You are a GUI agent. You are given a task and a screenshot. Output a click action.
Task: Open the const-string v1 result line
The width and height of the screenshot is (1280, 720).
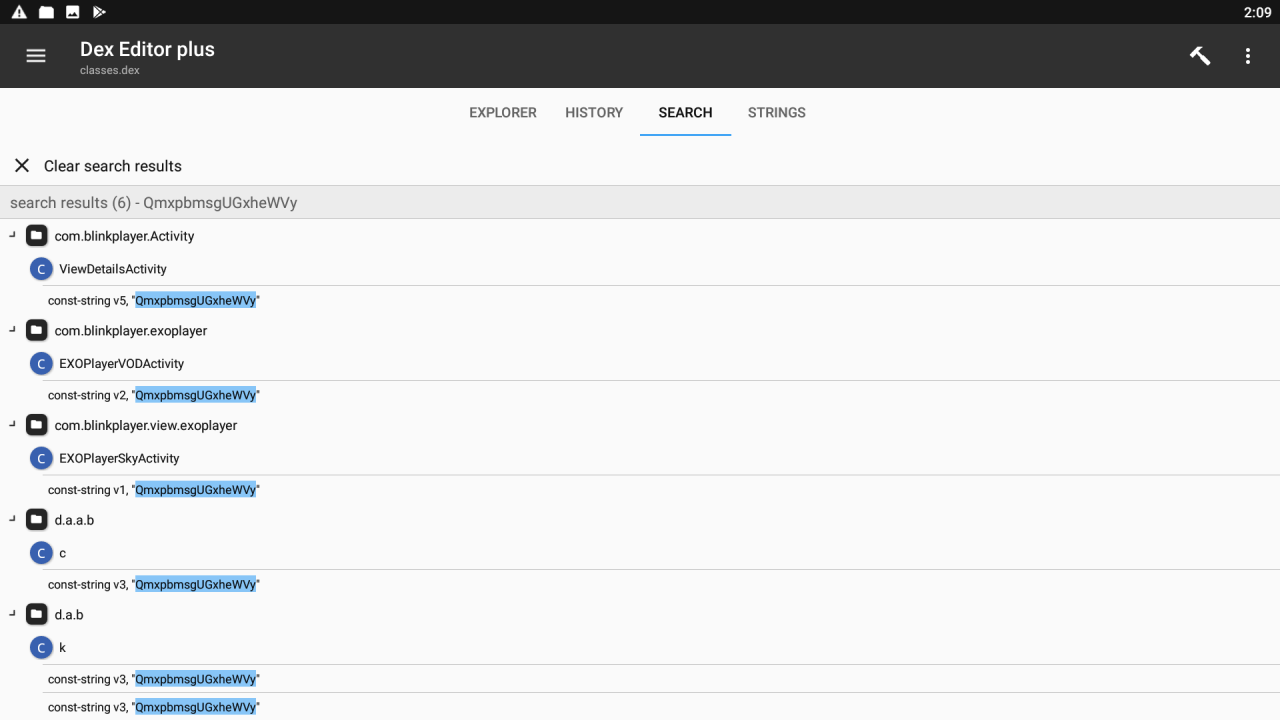154,490
